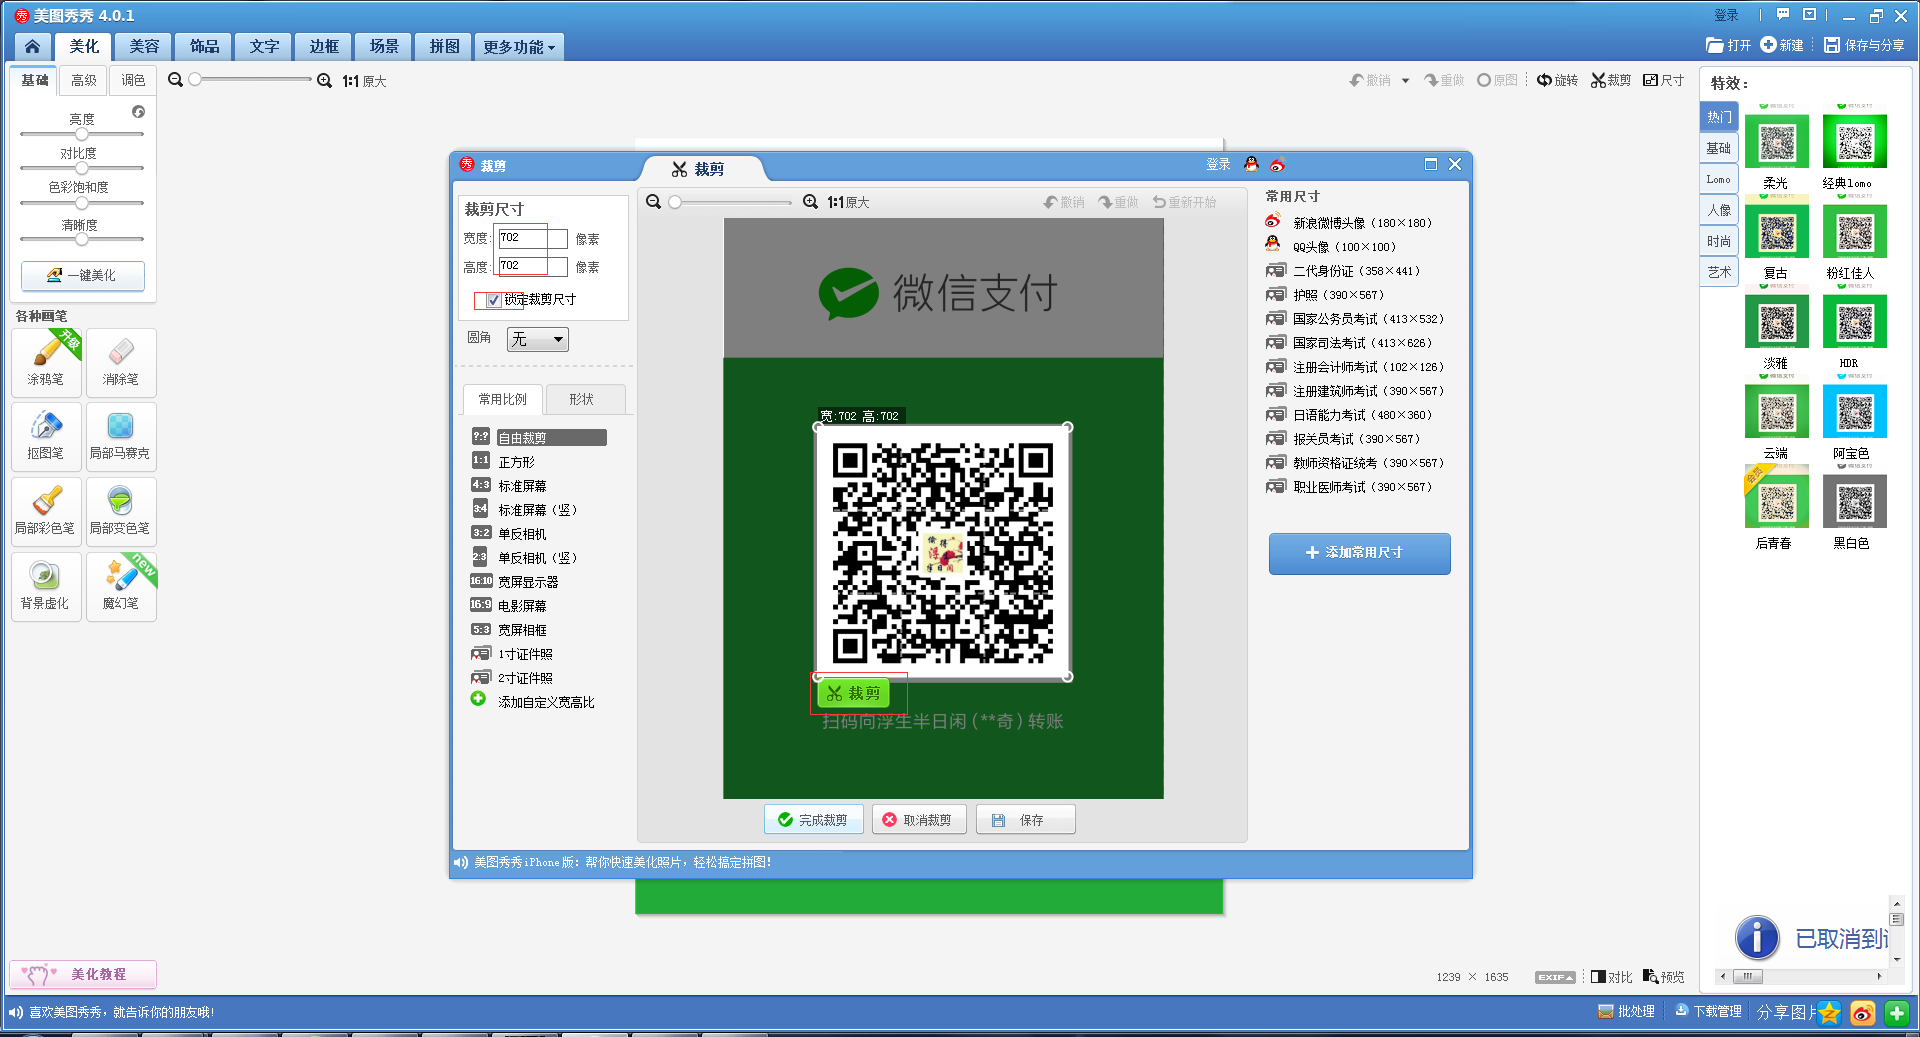The height and width of the screenshot is (1037, 1920).
Task: Open 批处理 batch processing in status bar
Action: [x=1626, y=1011]
